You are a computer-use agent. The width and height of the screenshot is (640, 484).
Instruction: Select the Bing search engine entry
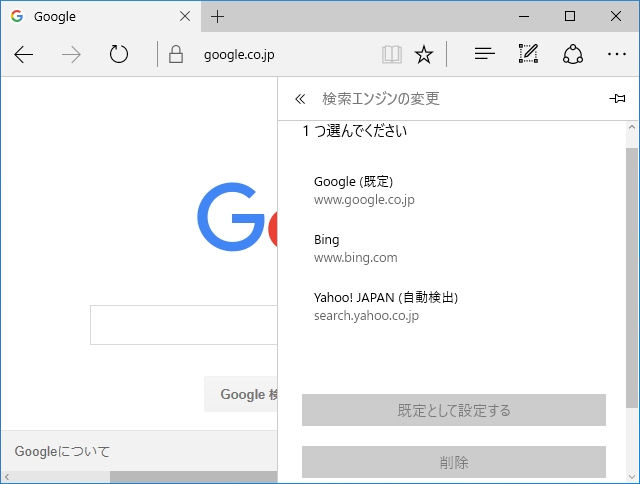452,249
